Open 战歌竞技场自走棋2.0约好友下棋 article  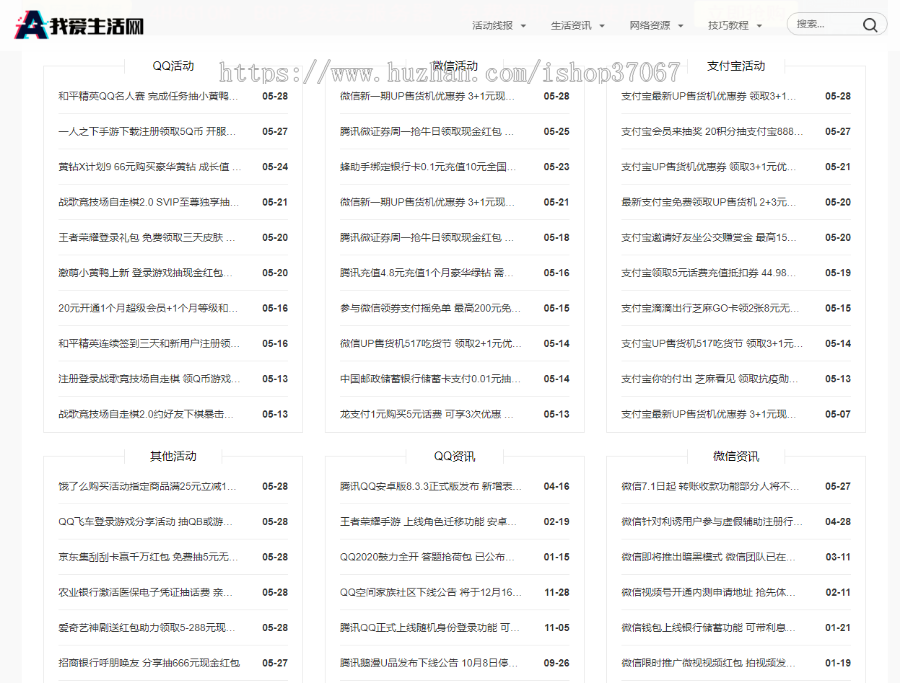coord(146,414)
